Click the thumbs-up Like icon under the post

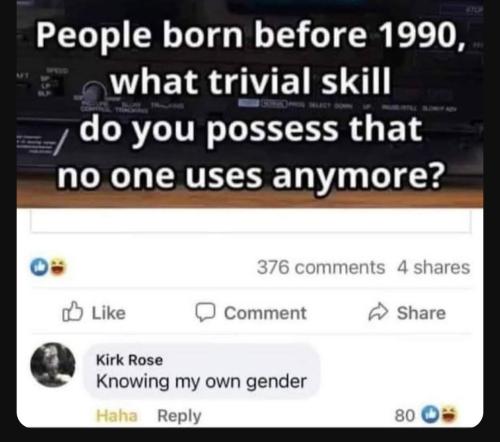click(x=72, y=311)
